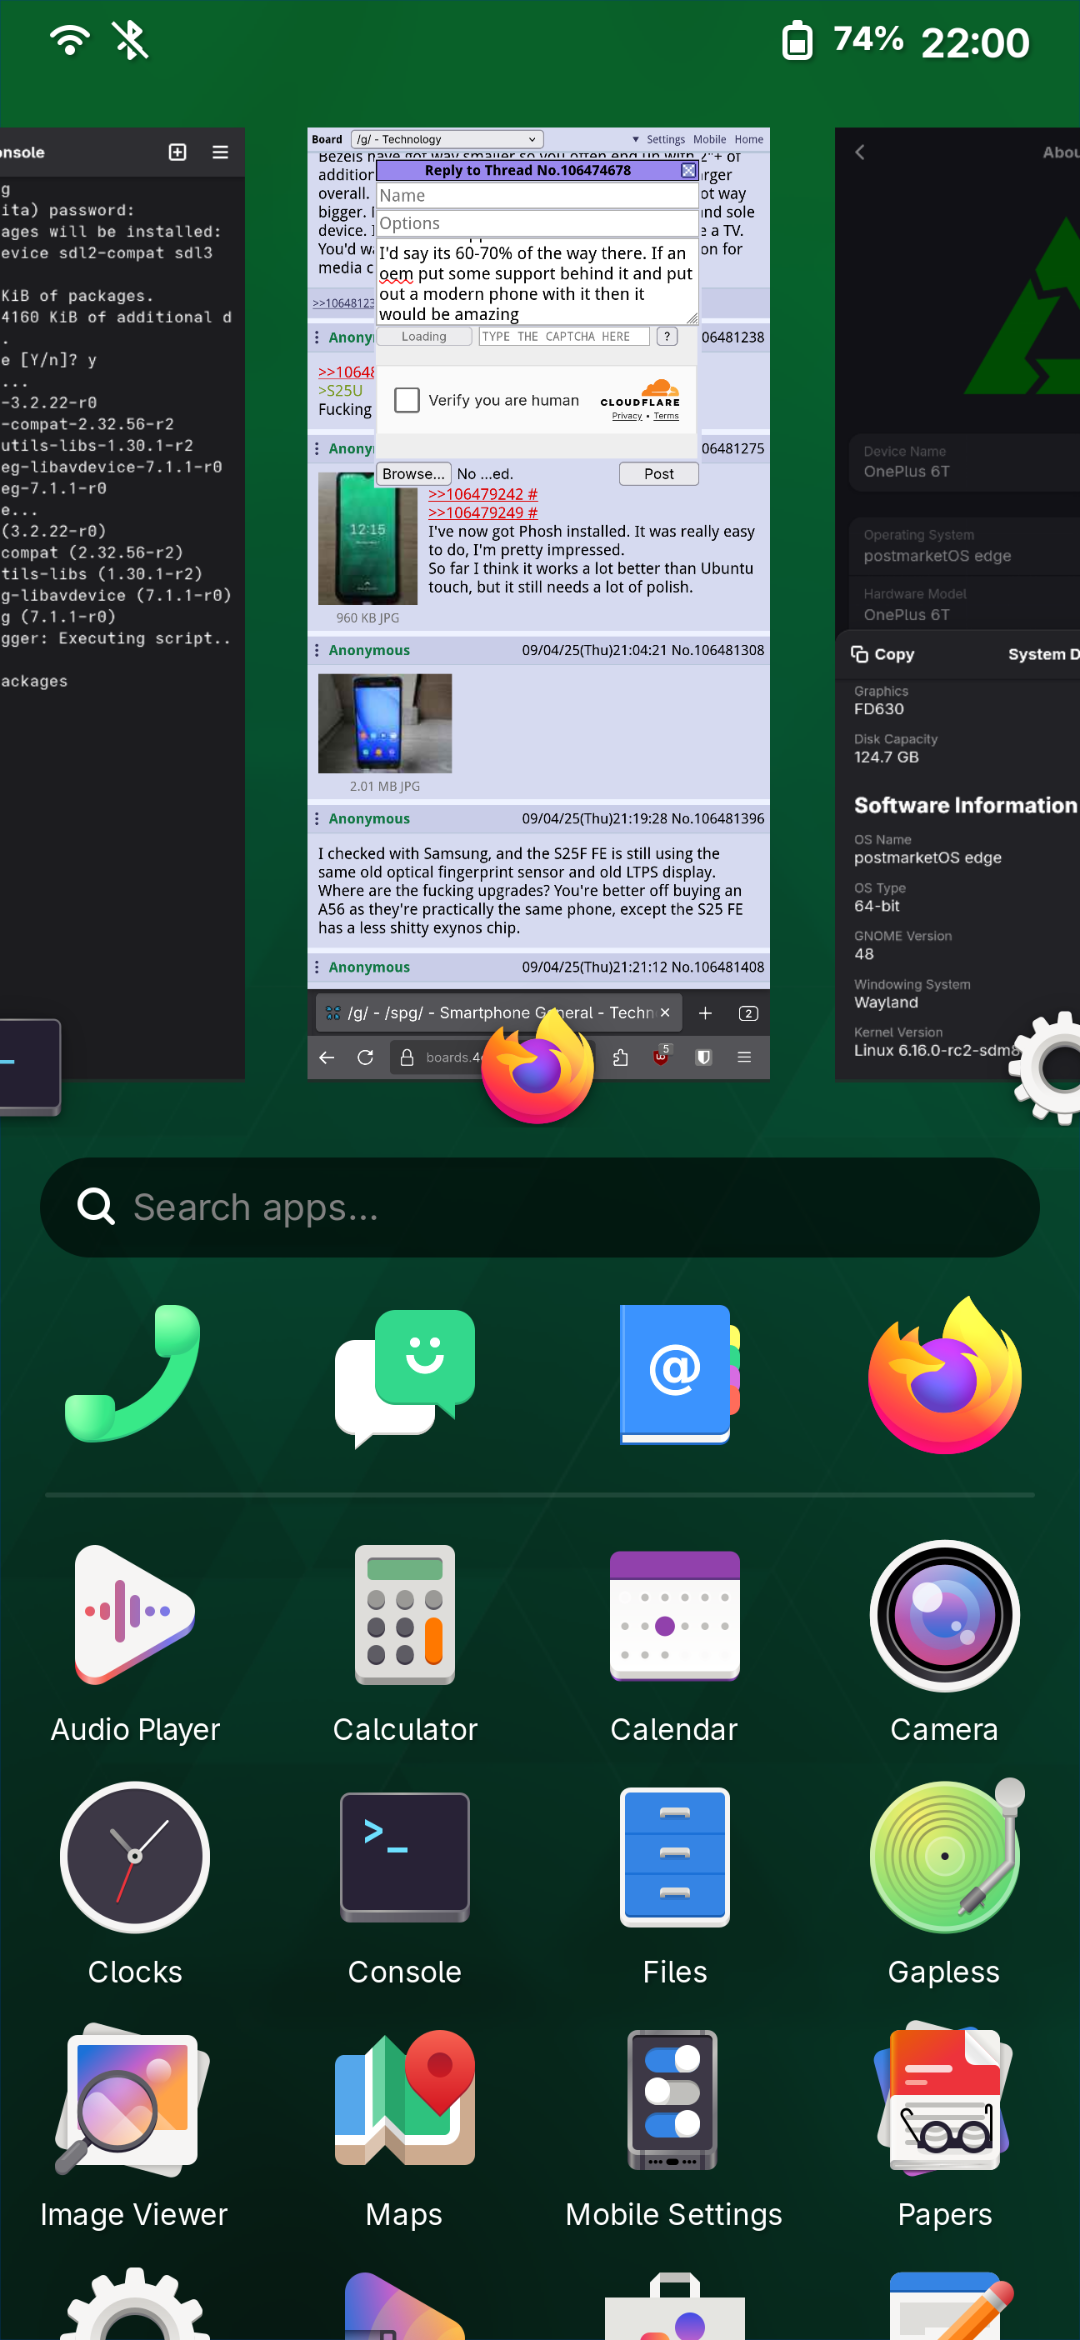Open post menu for Anonymous No.106481308

pyautogui.click(x=317, y=650)
